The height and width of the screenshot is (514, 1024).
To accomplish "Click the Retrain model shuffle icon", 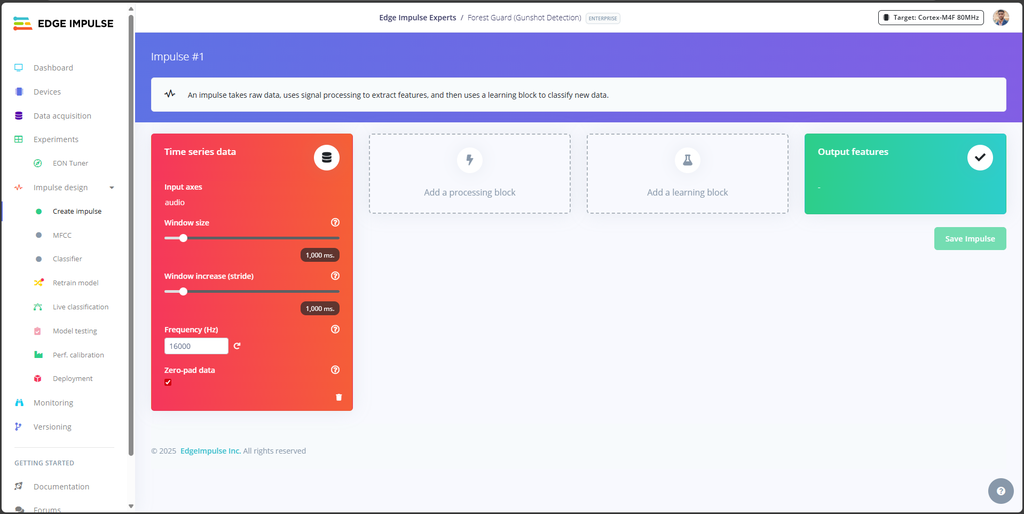I will click(x=39, y=283).
